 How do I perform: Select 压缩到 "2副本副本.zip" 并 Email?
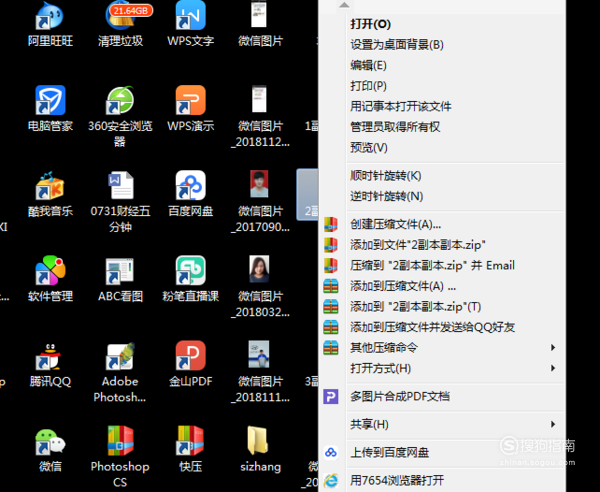442,266
